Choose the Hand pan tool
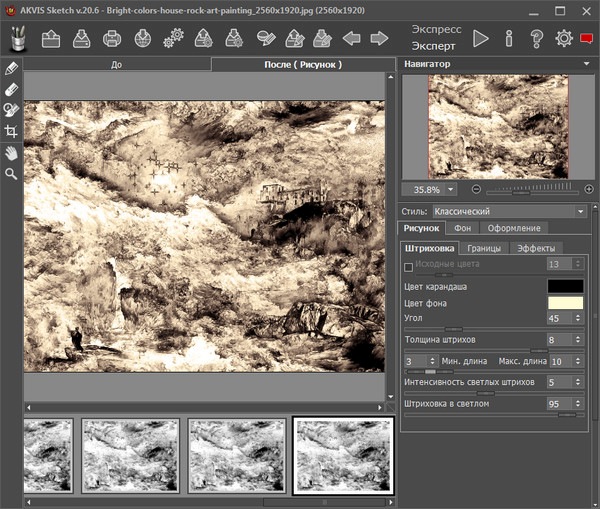Screen dimensions: 600x509 tap(11, 152)
